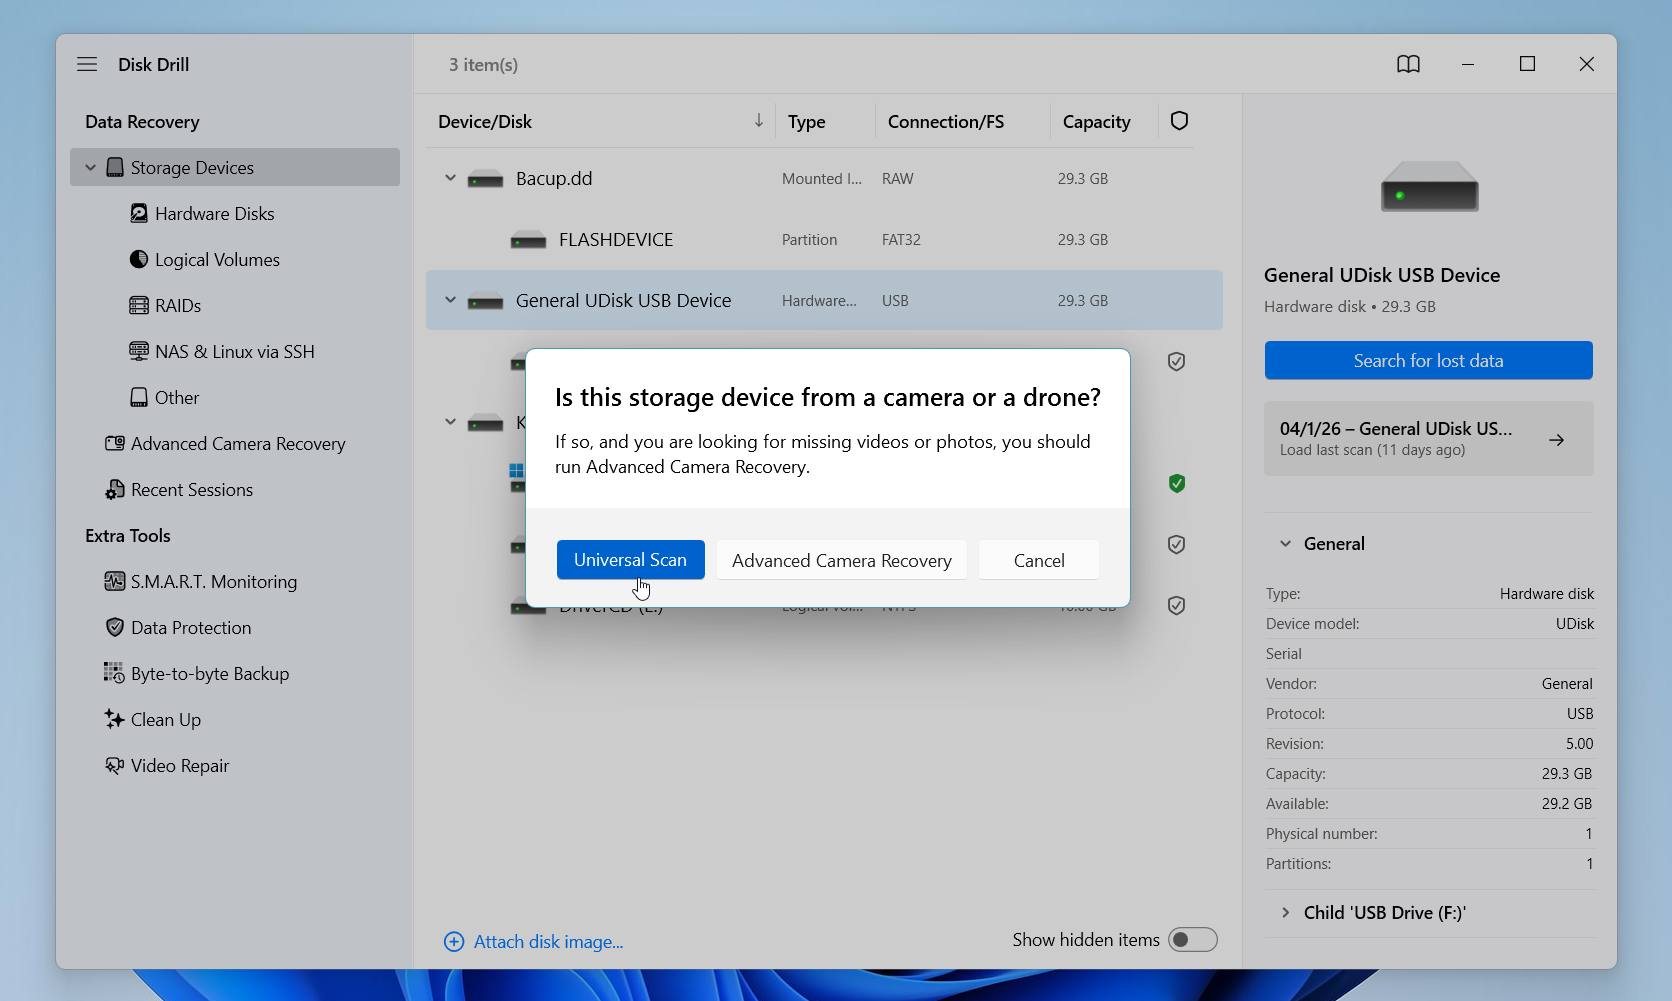Toggle the Show hidden items switch
Image resolution: width=1672 pixels, height=1001 pixels.
pos(1192,940)
